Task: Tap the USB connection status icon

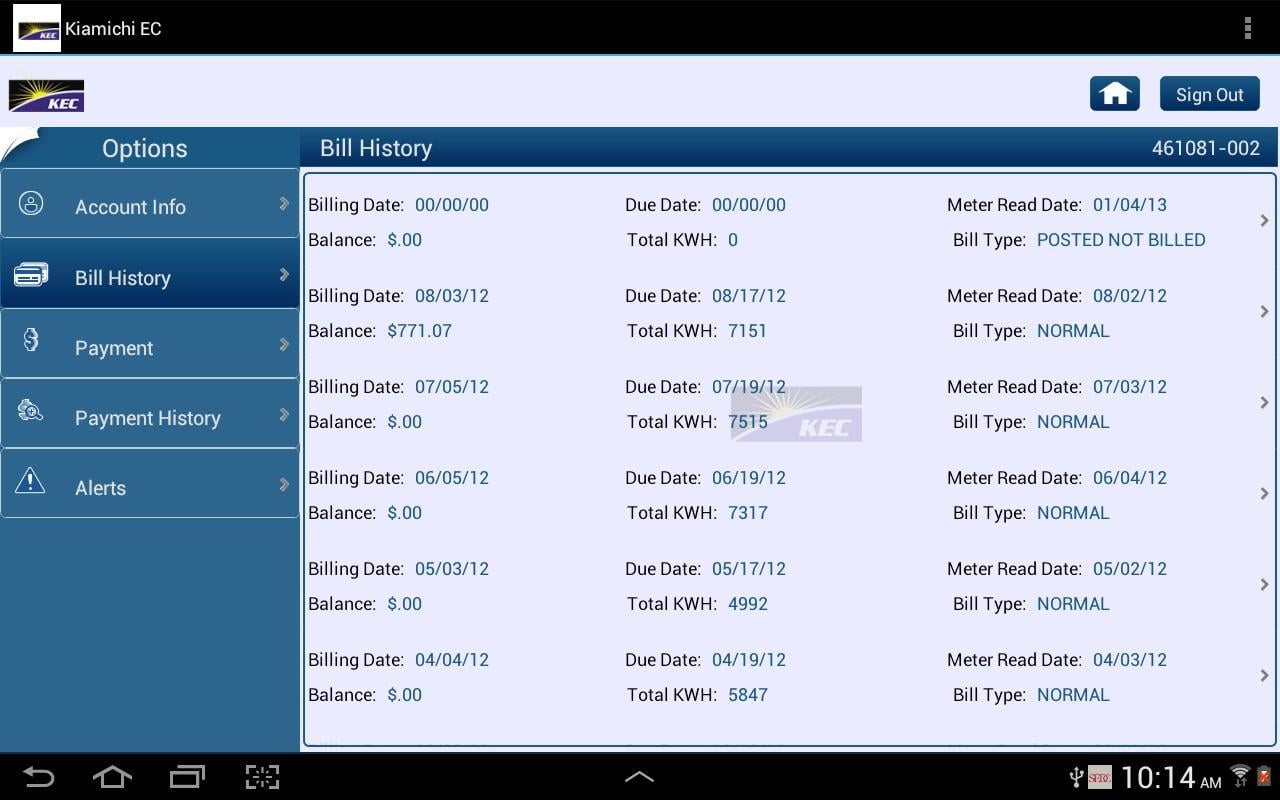Action: click(x=1076, y=777)
